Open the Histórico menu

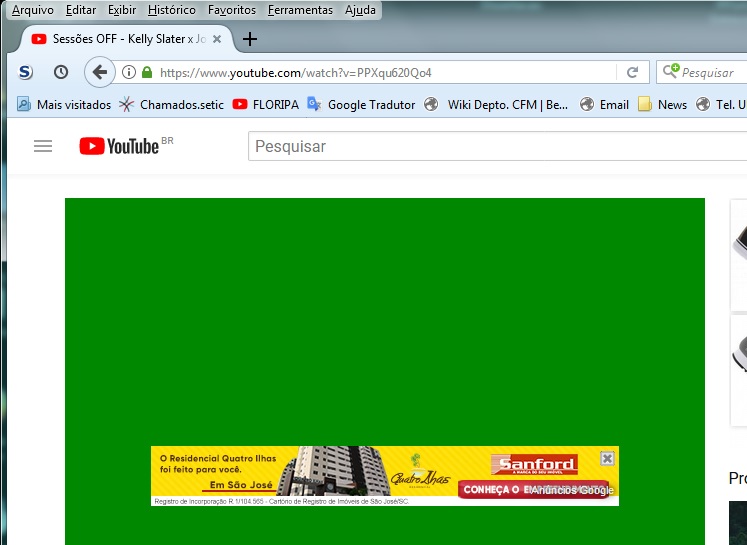172,10
